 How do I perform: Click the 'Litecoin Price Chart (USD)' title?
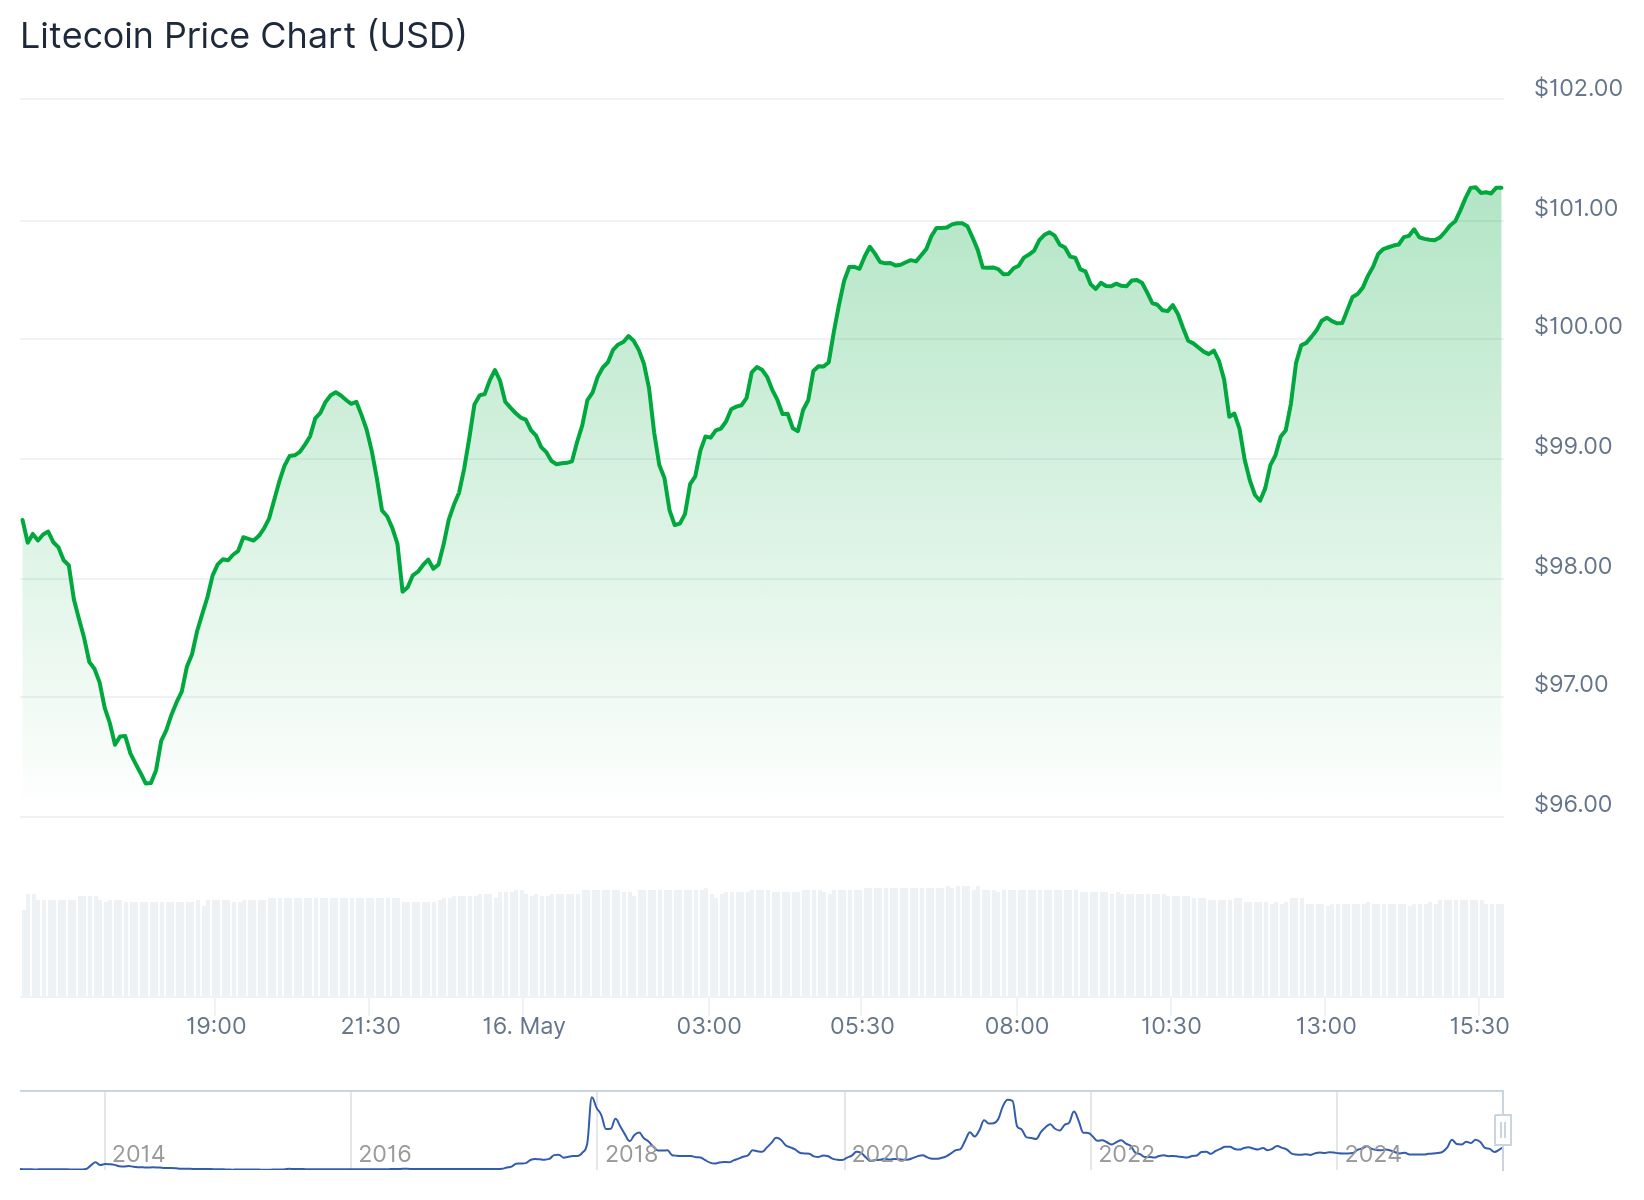[243, 36]
